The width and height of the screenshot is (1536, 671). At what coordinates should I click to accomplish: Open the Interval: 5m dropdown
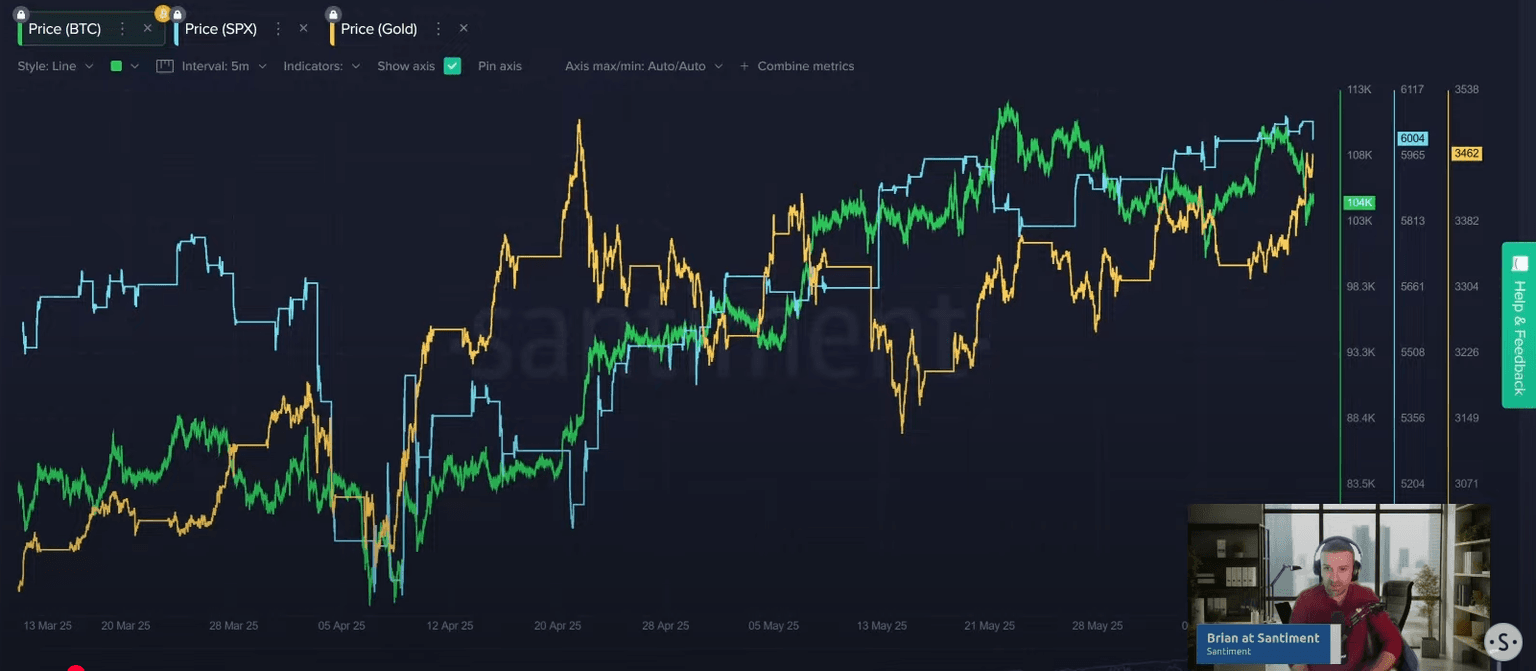click(x=224, y=66)
